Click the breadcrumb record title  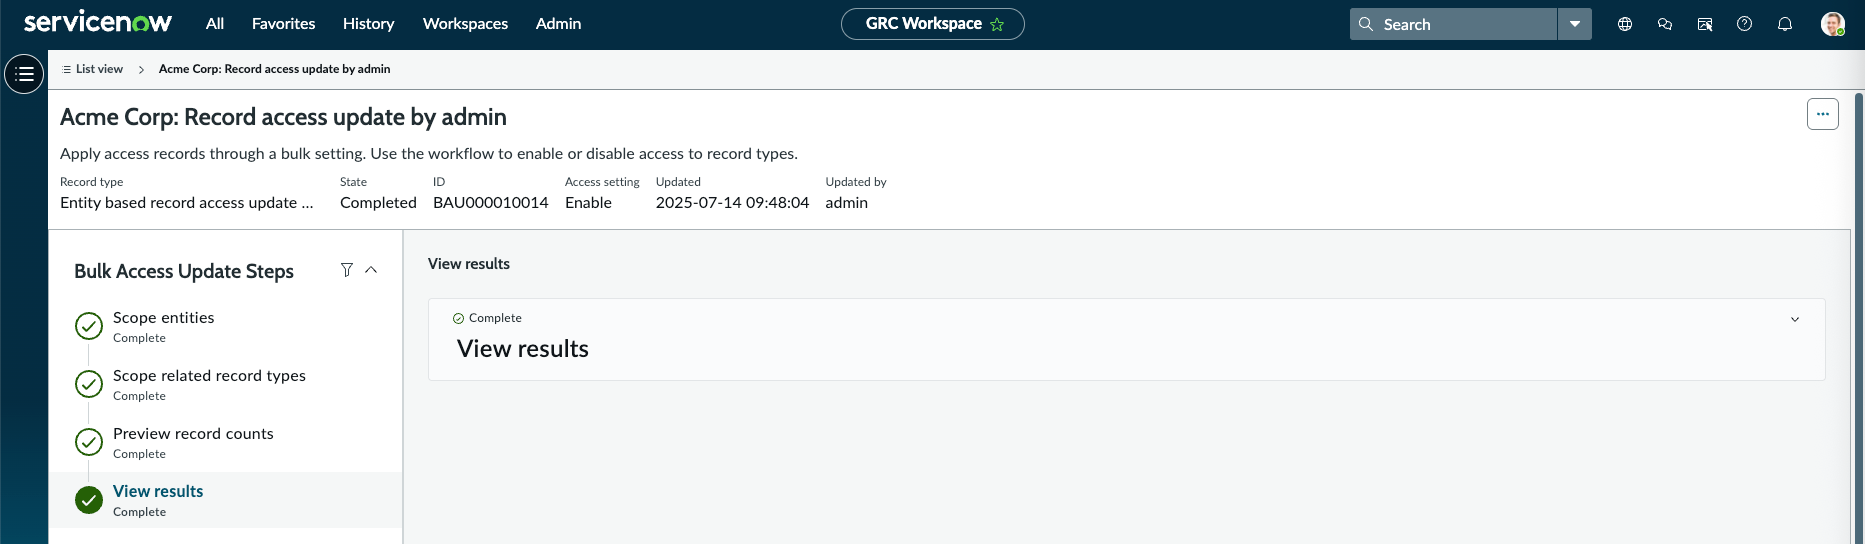[x=274, y=69]
